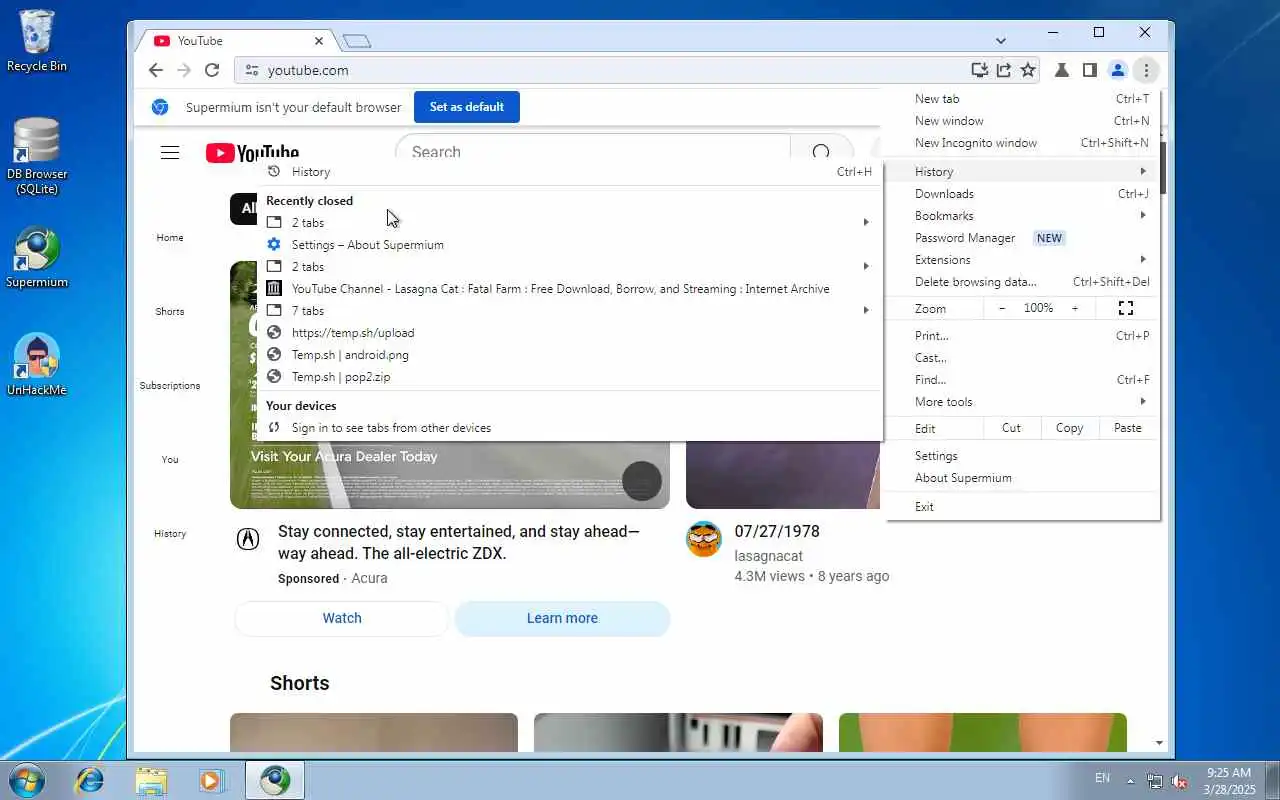Open the side panel icon

tap(1090, 70)
